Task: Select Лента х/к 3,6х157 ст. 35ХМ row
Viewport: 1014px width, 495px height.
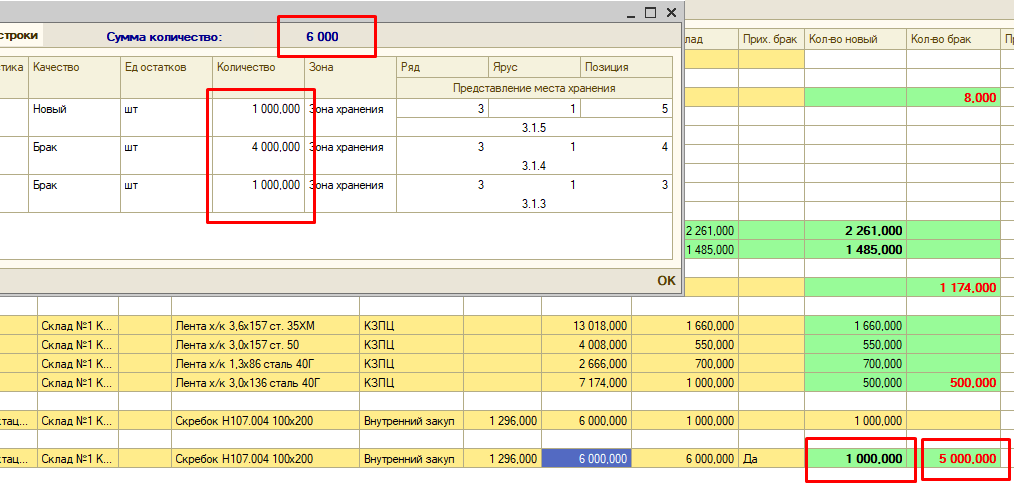Action: point(265,325)
